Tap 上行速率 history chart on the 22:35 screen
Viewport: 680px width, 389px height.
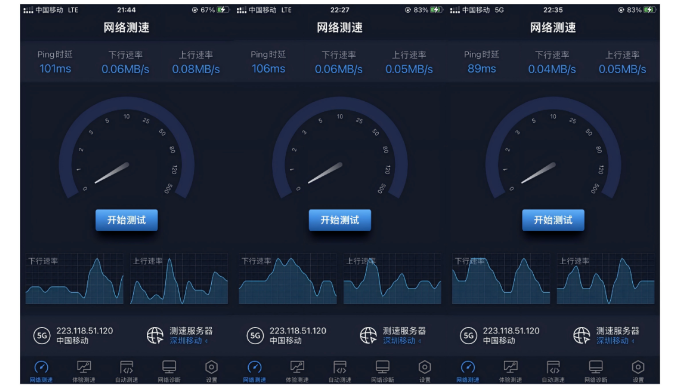(606, 279)
